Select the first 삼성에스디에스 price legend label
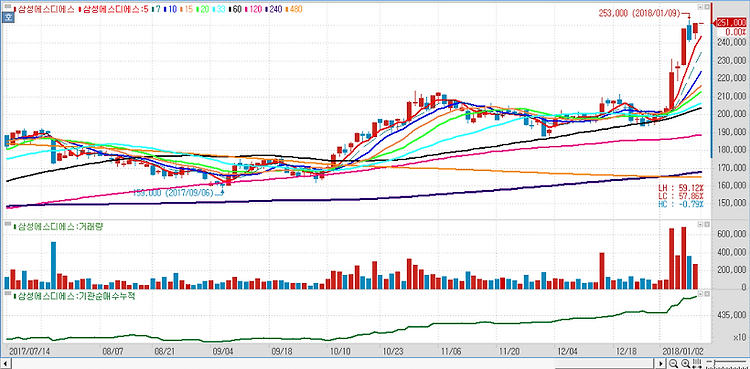The image size is (750, 369). tap(44, 9)
